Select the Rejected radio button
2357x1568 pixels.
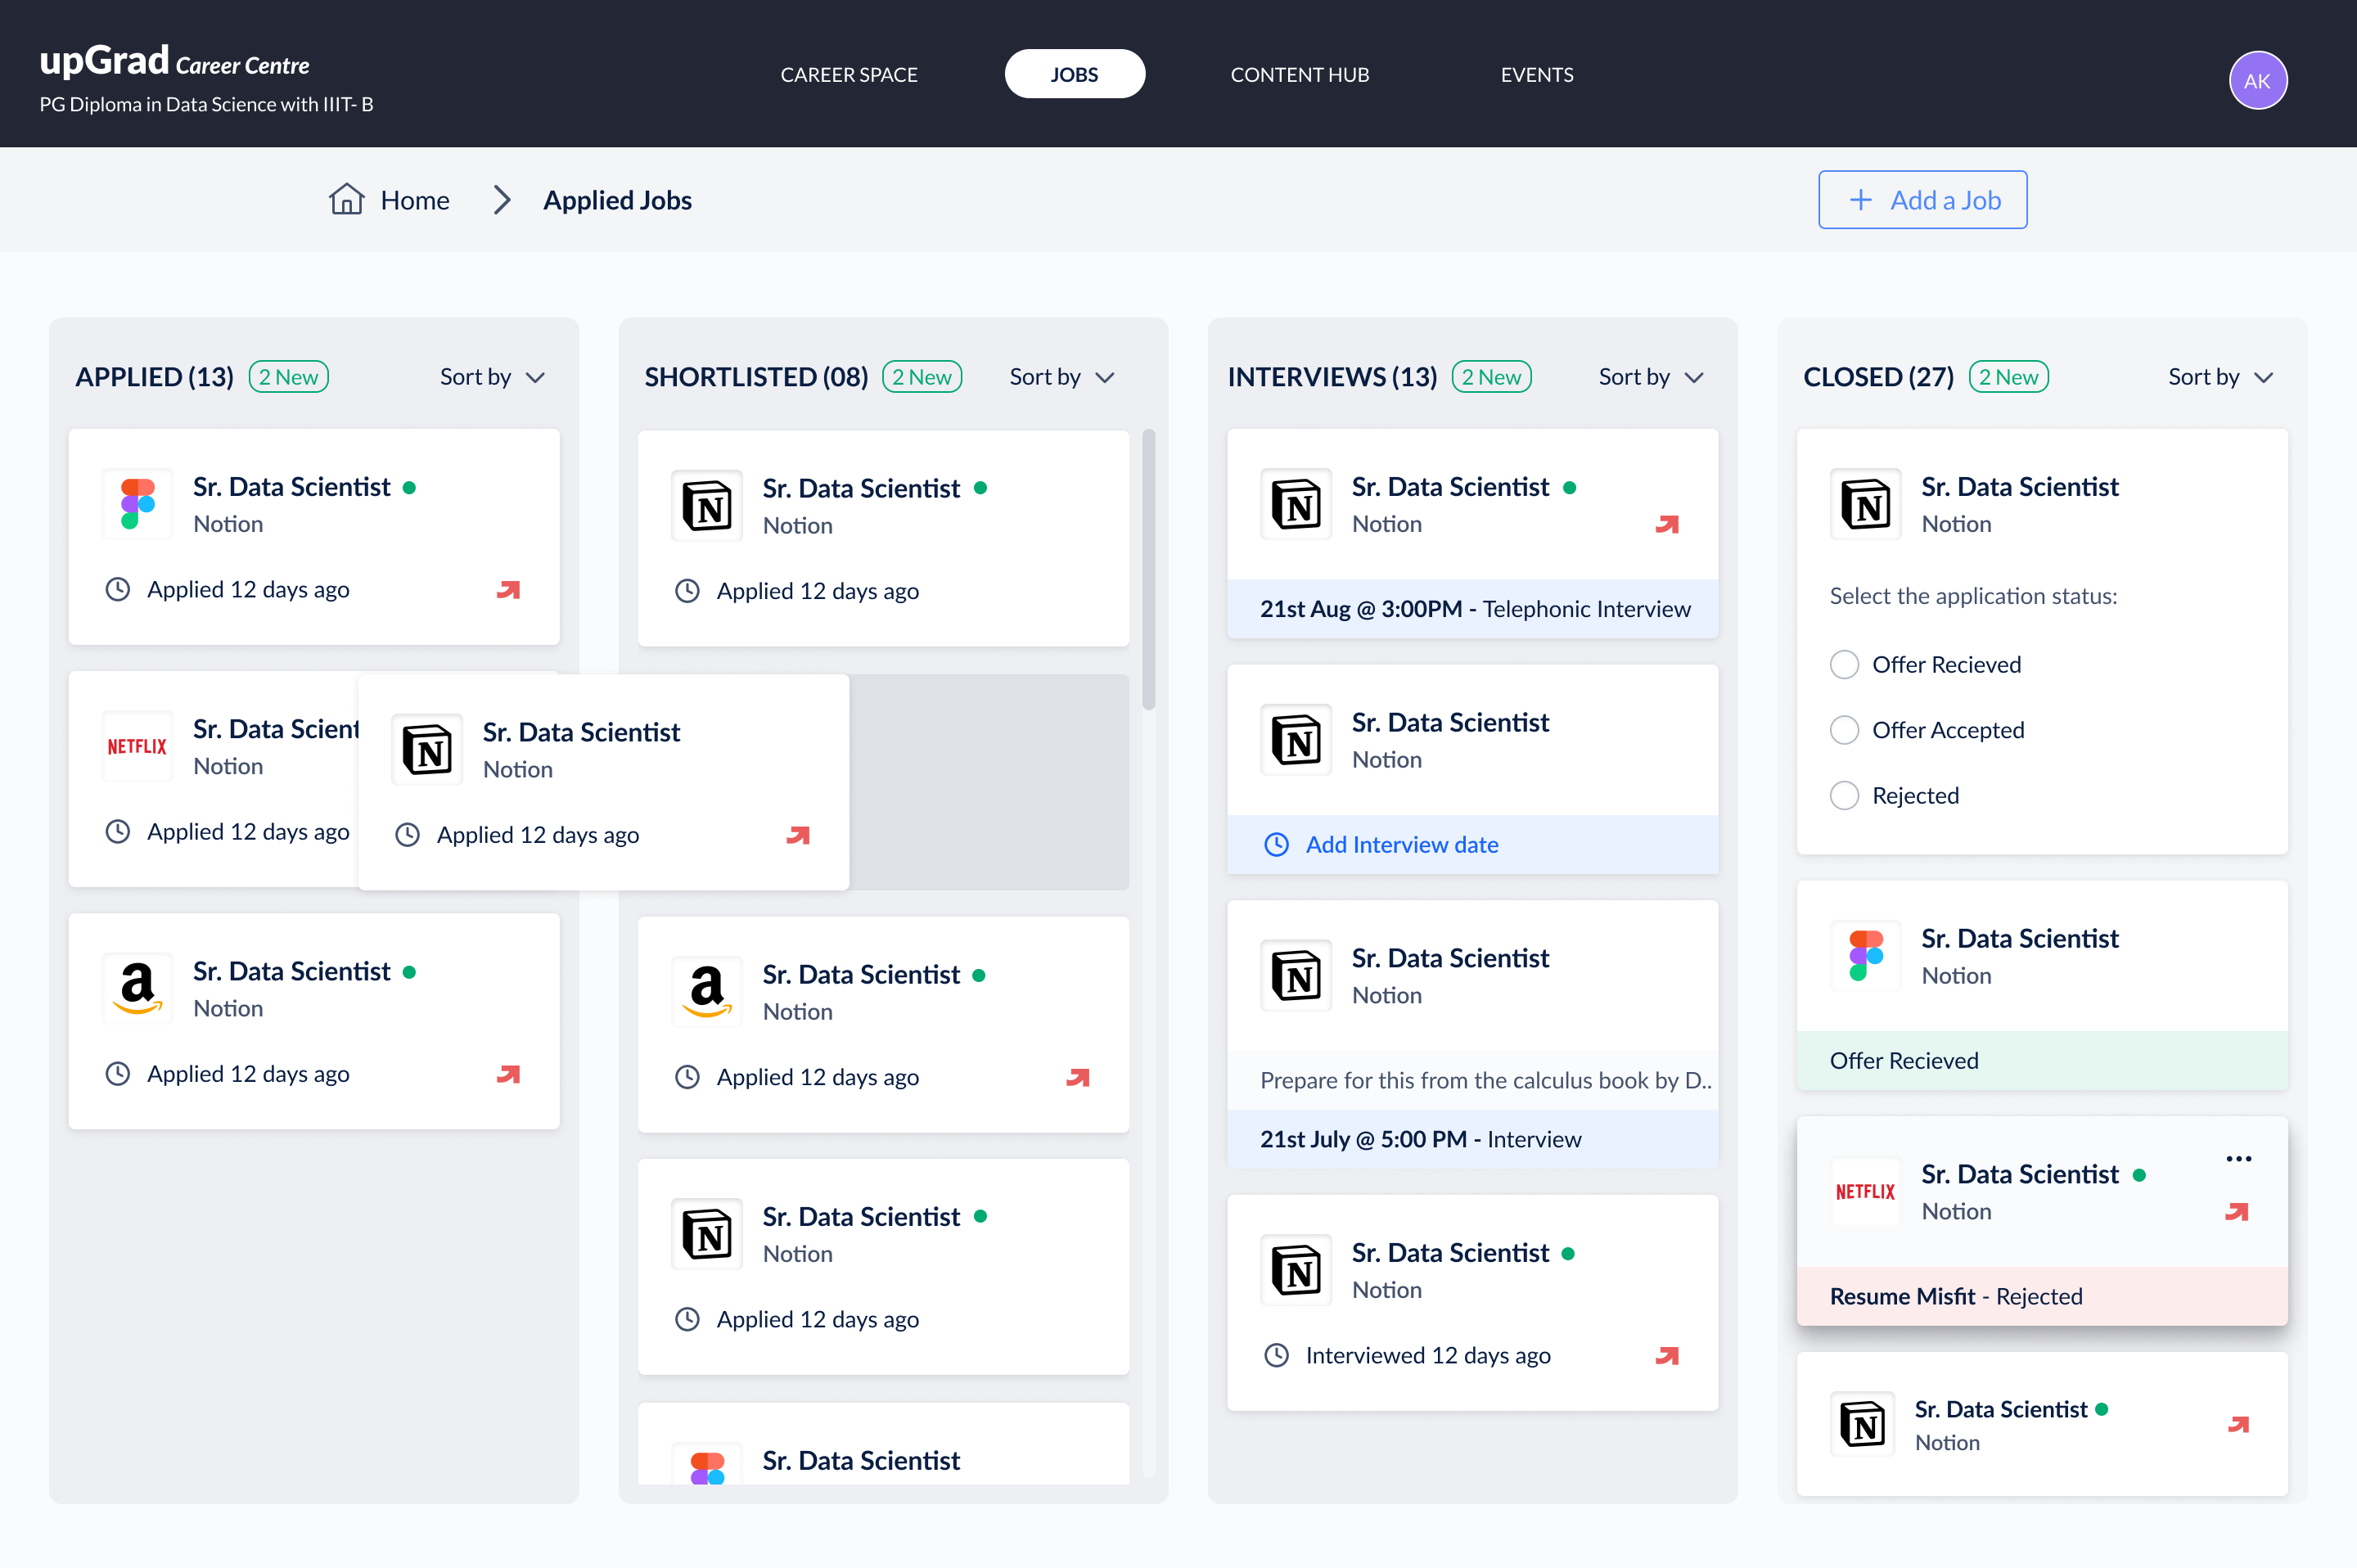click(1844, 795)
